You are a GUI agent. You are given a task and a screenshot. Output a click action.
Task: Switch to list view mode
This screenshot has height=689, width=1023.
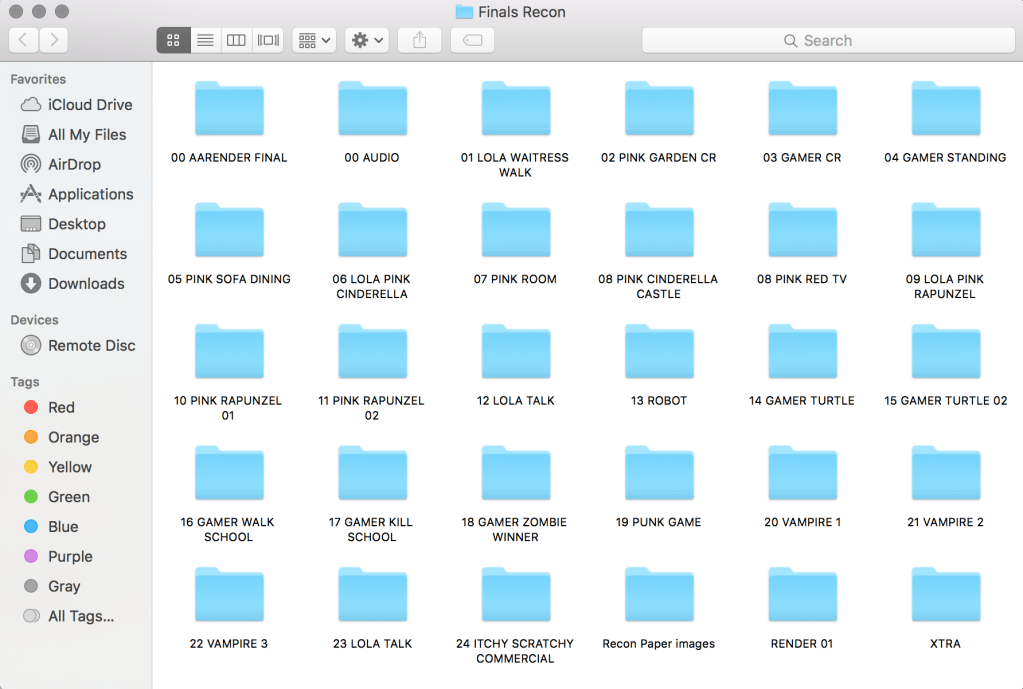pyautogui.click(x=205, y=40)
